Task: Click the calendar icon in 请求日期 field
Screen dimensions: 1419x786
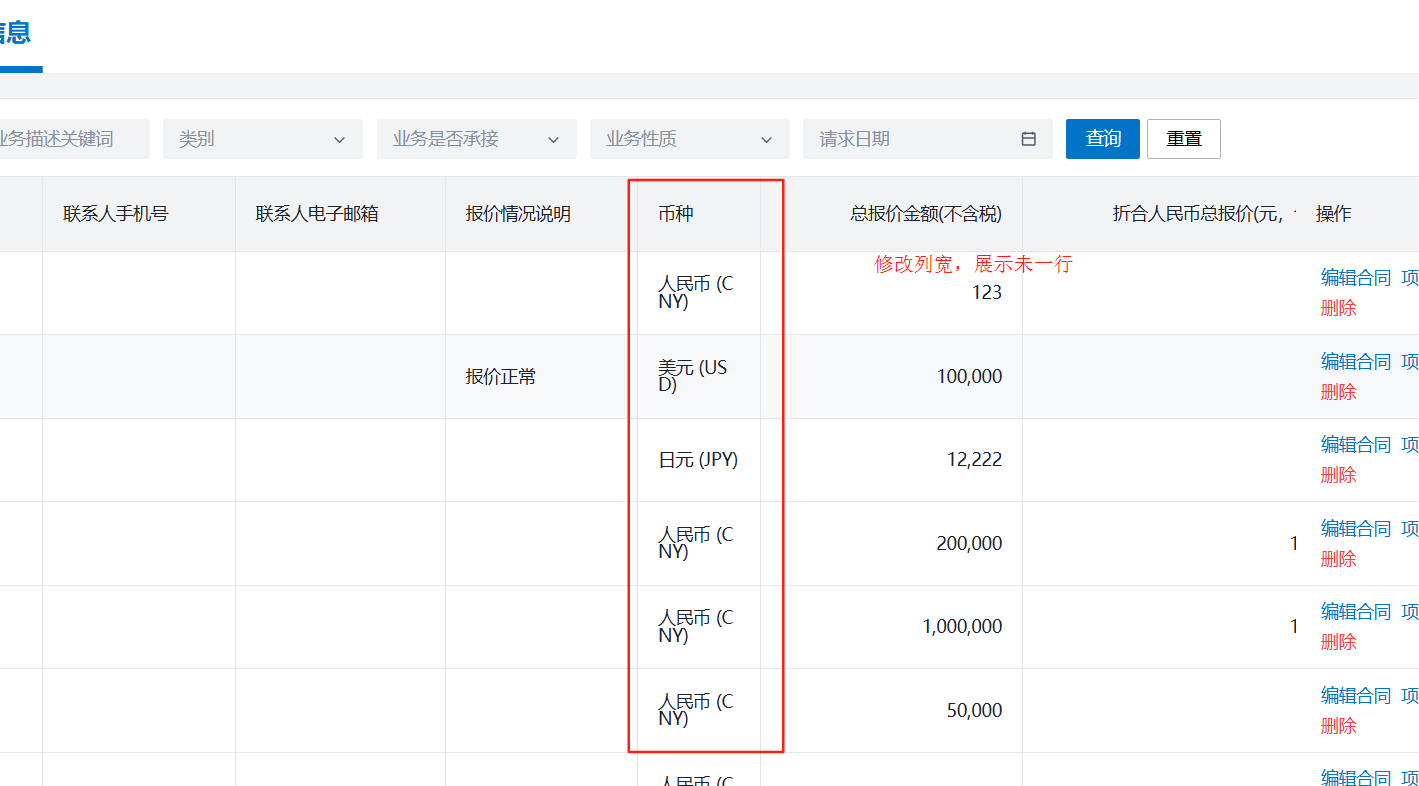Action: tap(1028, 139)
